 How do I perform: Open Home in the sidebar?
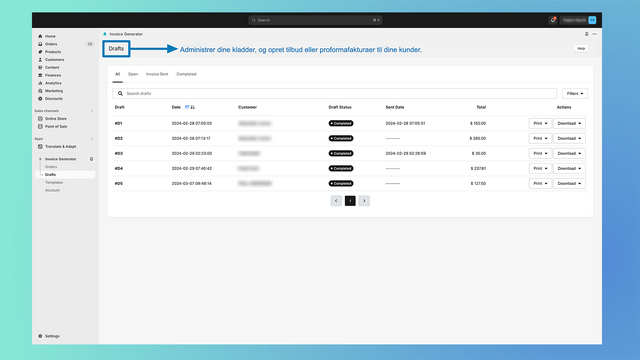pos(50,36)
